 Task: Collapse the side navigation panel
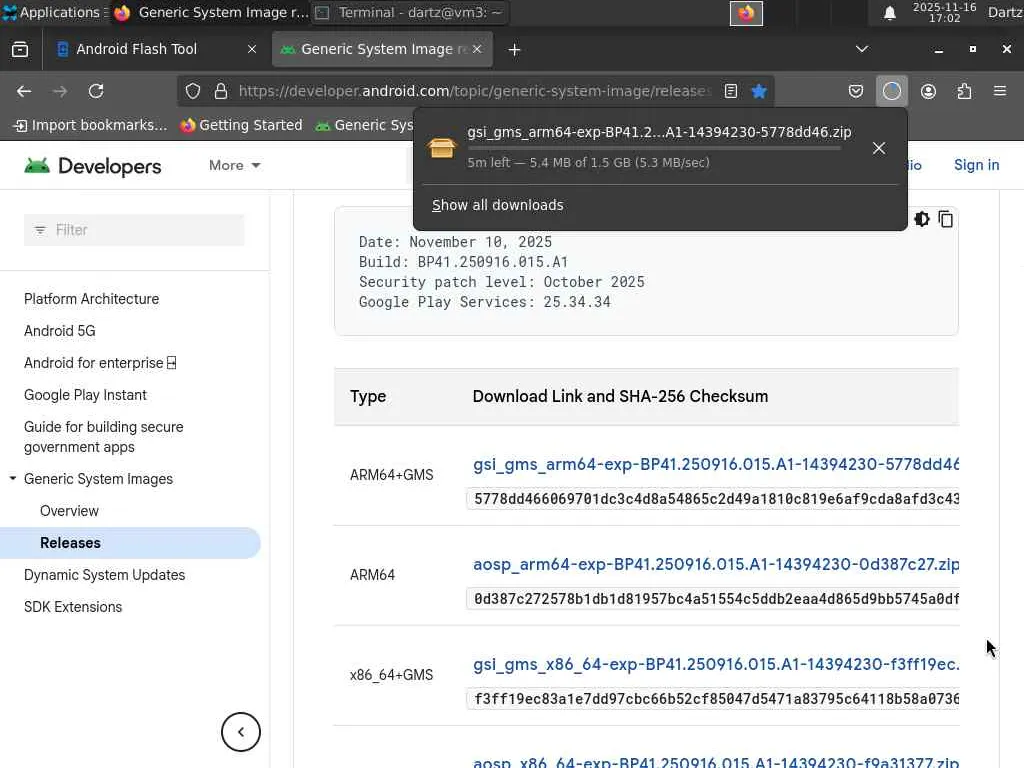(240, 732)
